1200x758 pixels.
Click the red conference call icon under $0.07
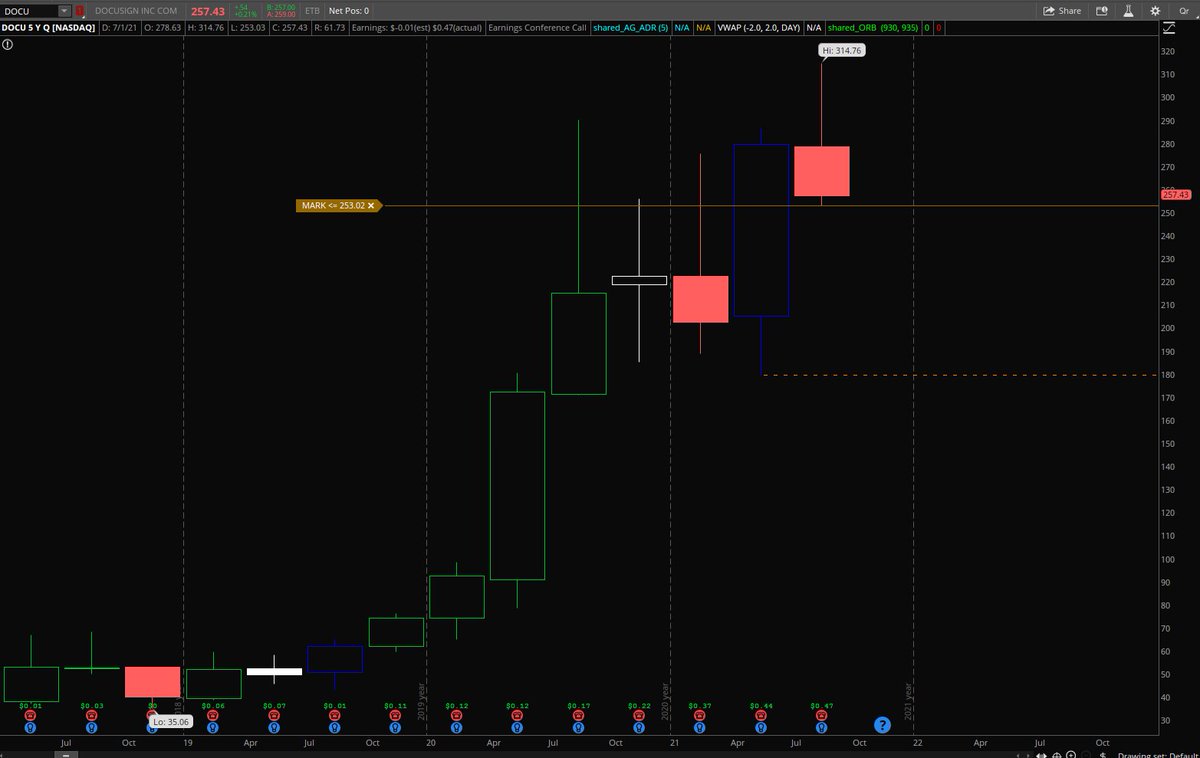click(x=274, y=715)
